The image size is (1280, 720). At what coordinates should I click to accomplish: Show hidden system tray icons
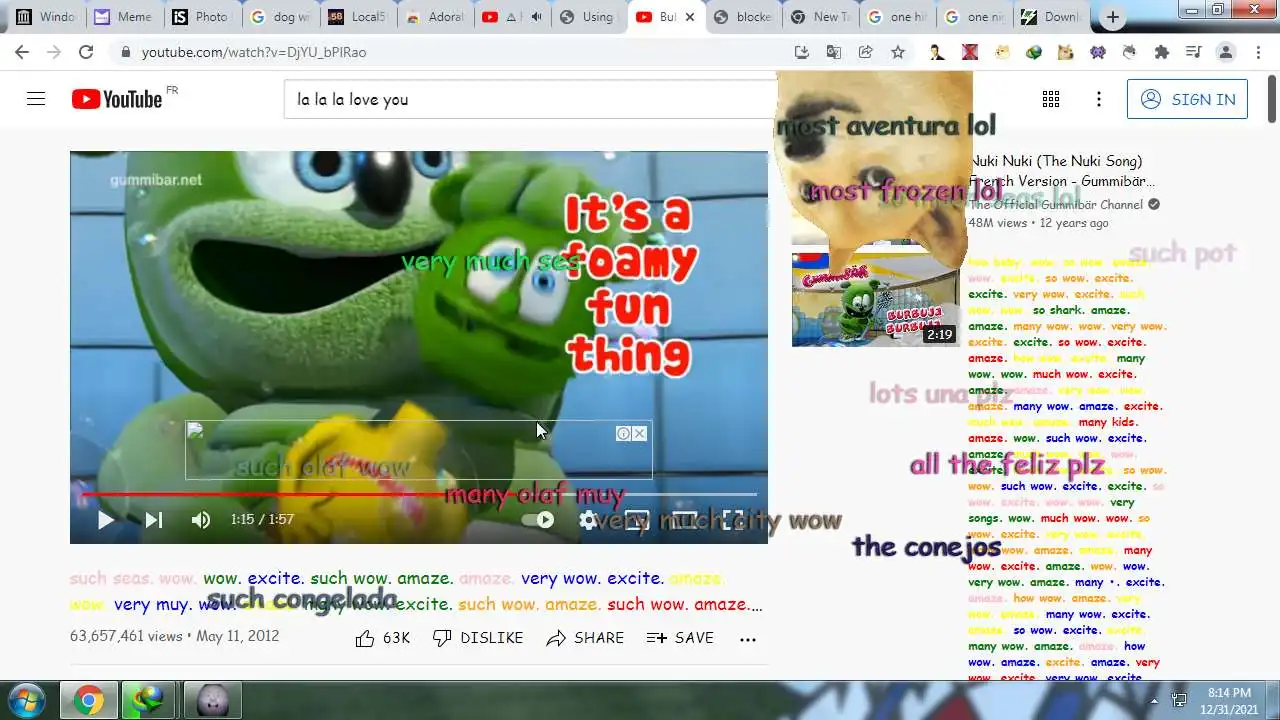coord(1154,700)
